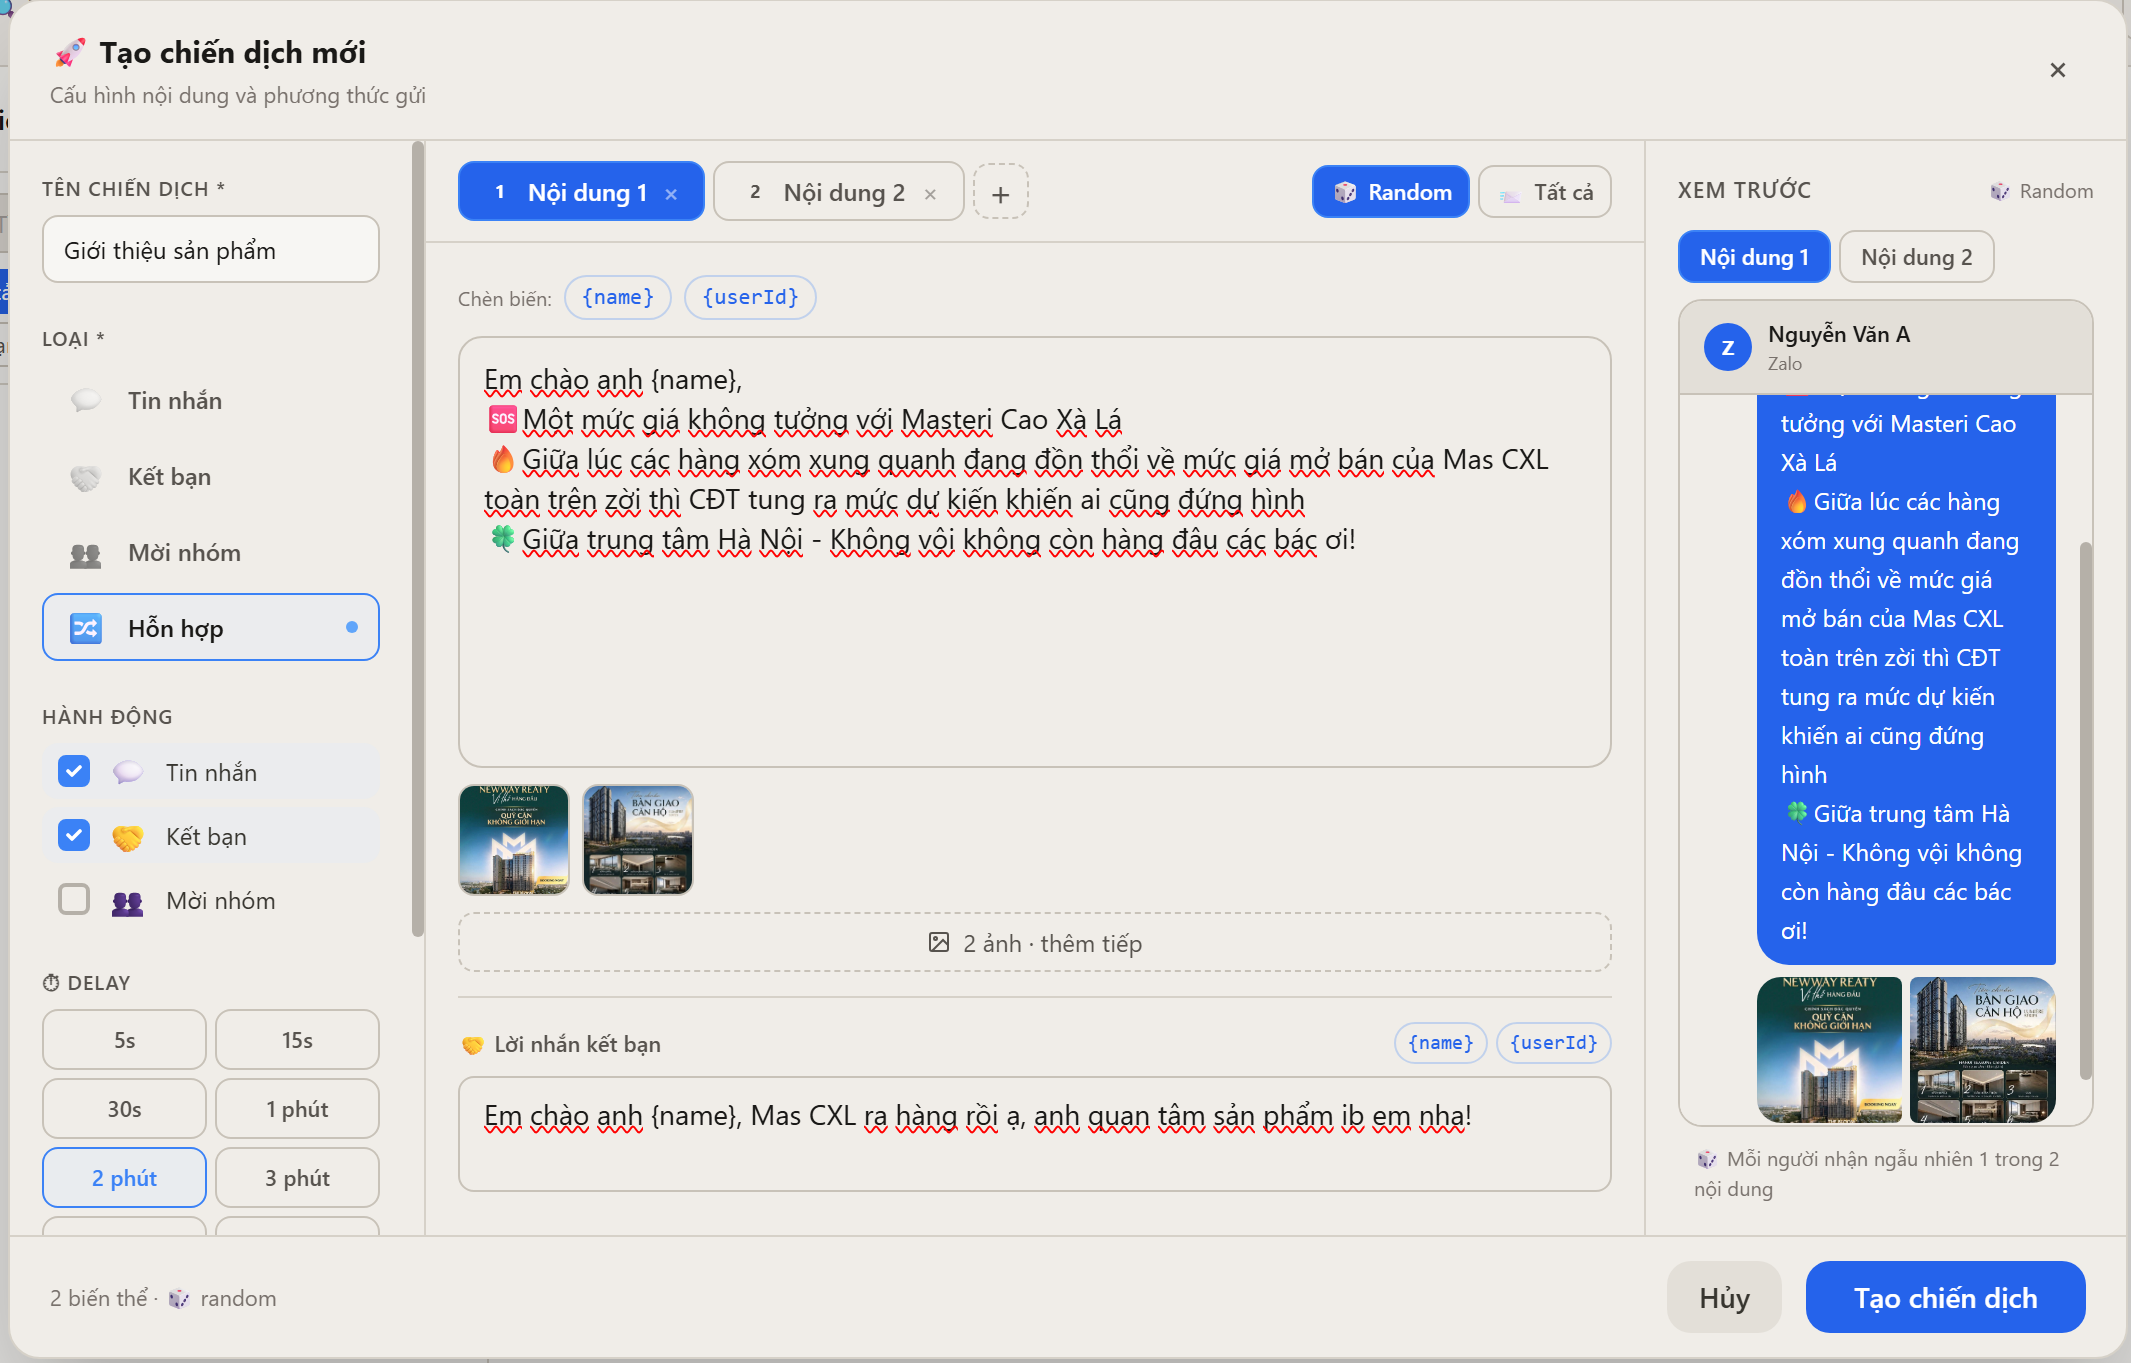Remove the Nội dung 2 tab with its x
Image resolution: width=2131 pixels, height=1363 pixels.
(x=930, y=194)
